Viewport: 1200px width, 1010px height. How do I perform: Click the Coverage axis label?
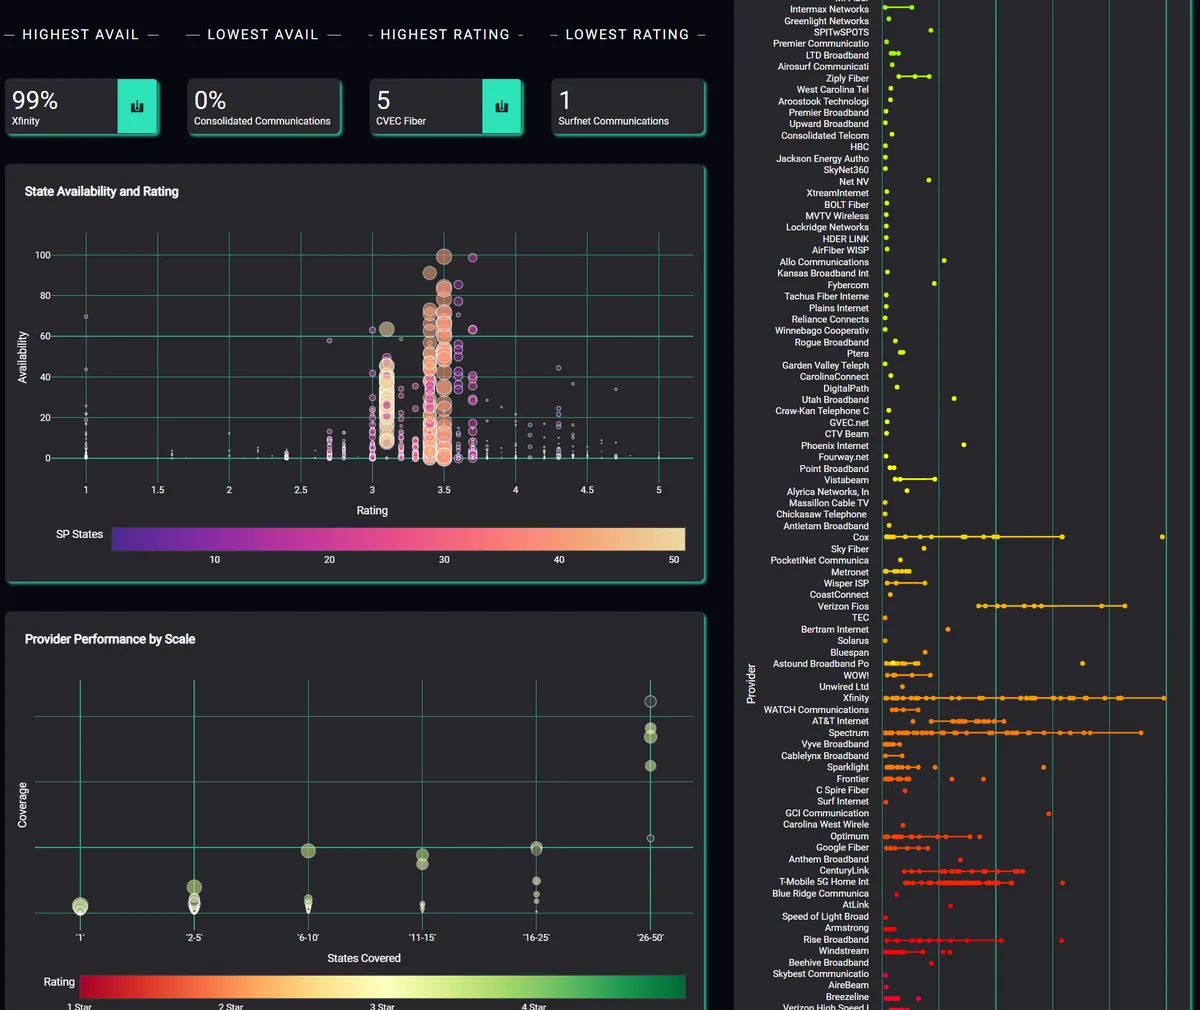(x=22, y=805)
